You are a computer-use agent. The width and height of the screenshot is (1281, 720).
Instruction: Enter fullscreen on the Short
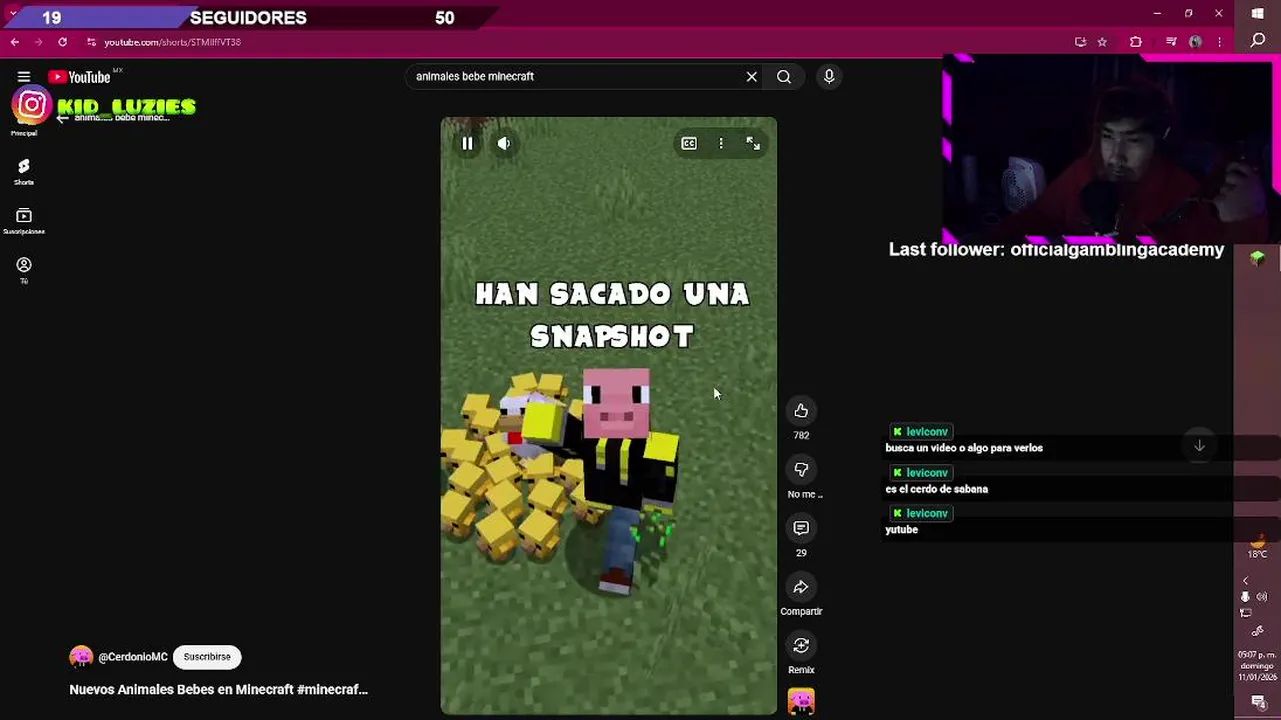pyautogui.click(x=753, y=144)
